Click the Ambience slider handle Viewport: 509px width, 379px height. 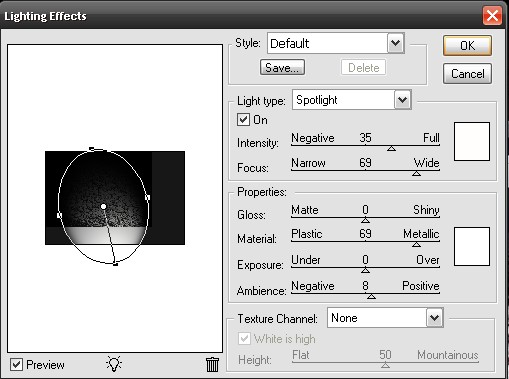371,296
